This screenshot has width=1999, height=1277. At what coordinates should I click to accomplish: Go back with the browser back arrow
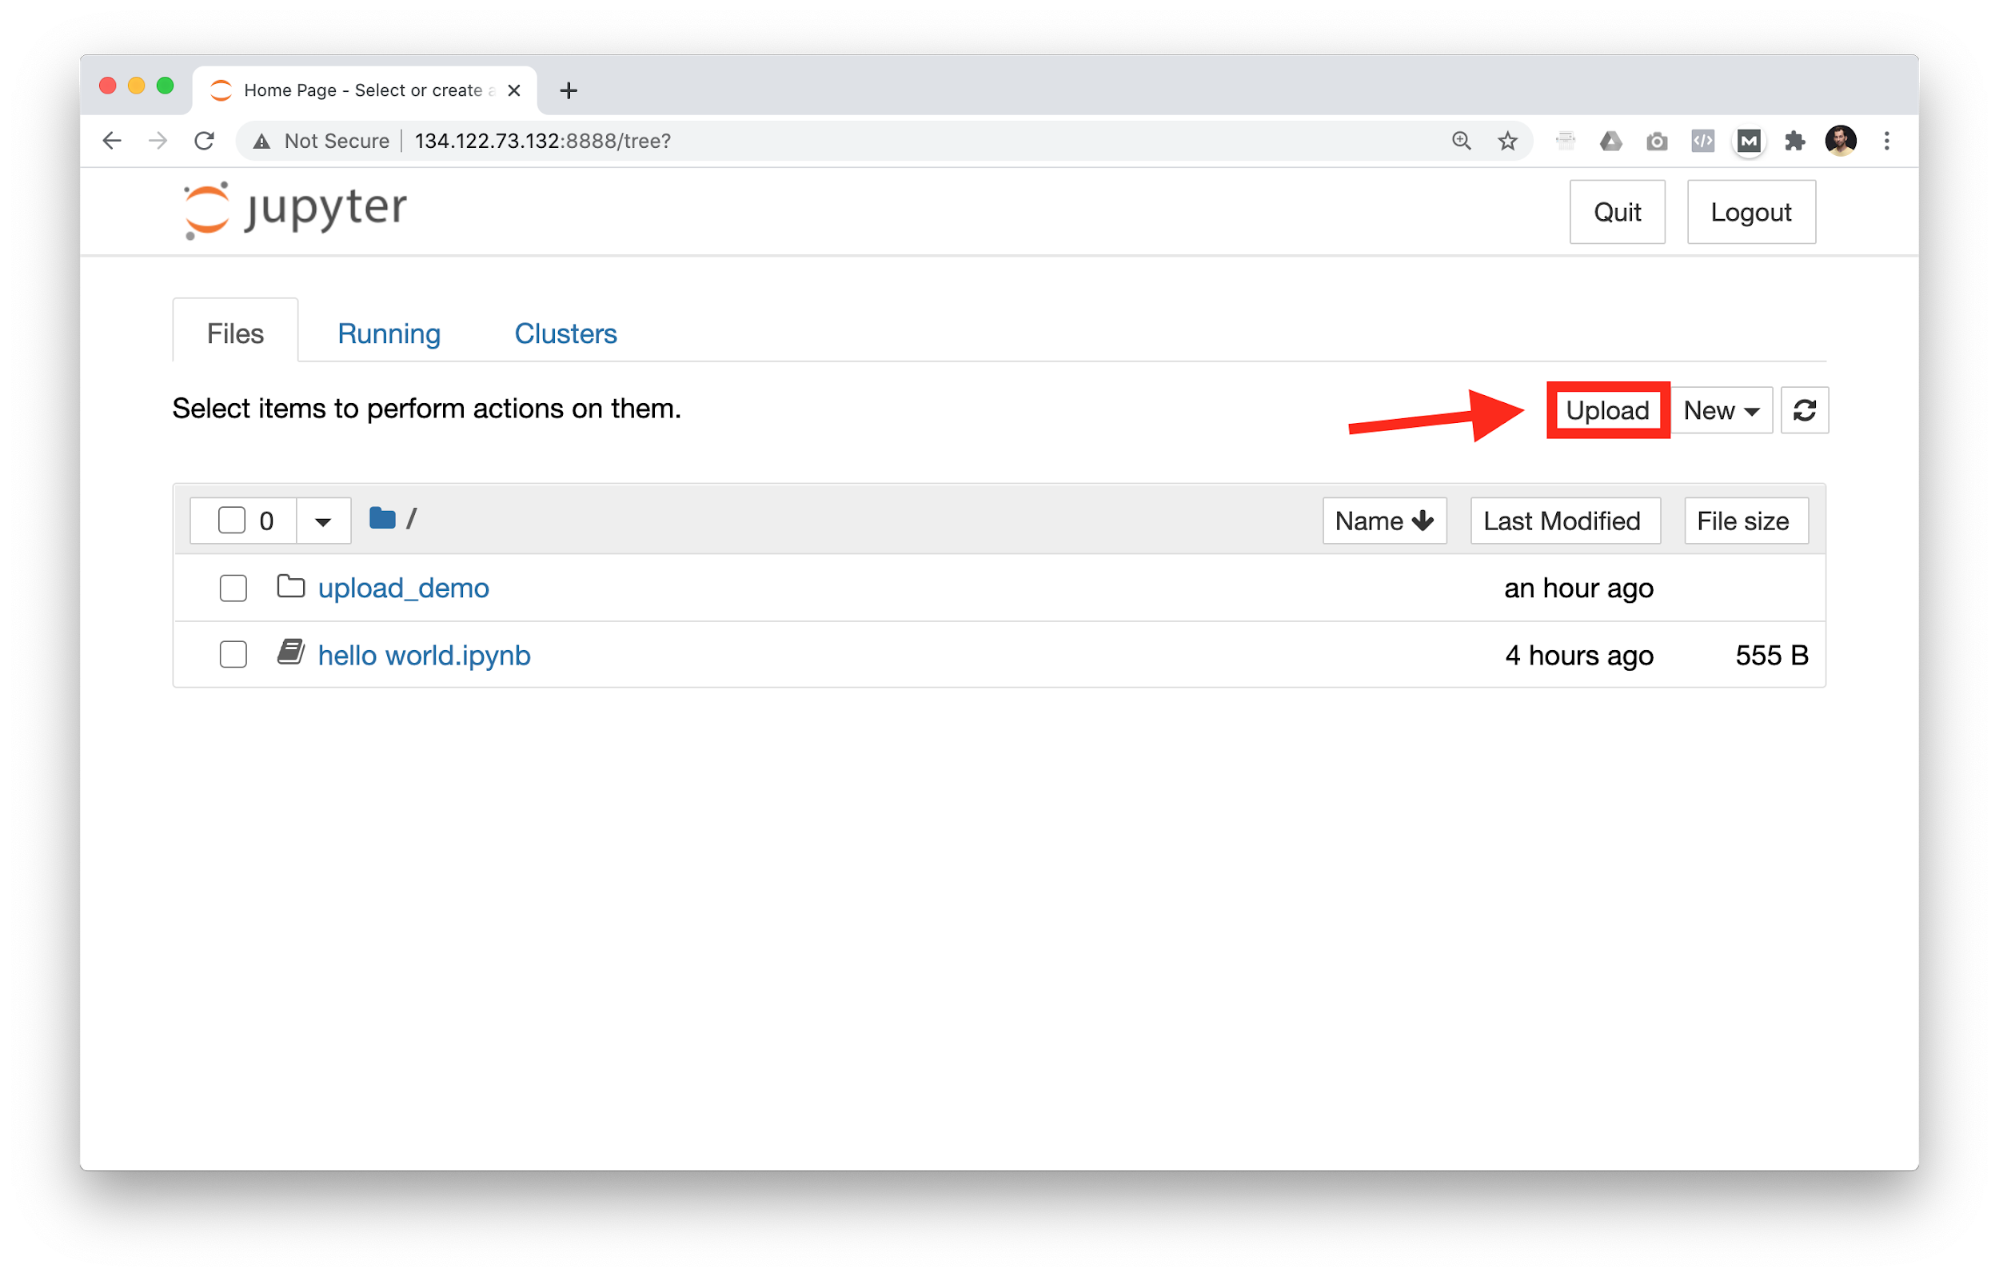click(112, 141)
